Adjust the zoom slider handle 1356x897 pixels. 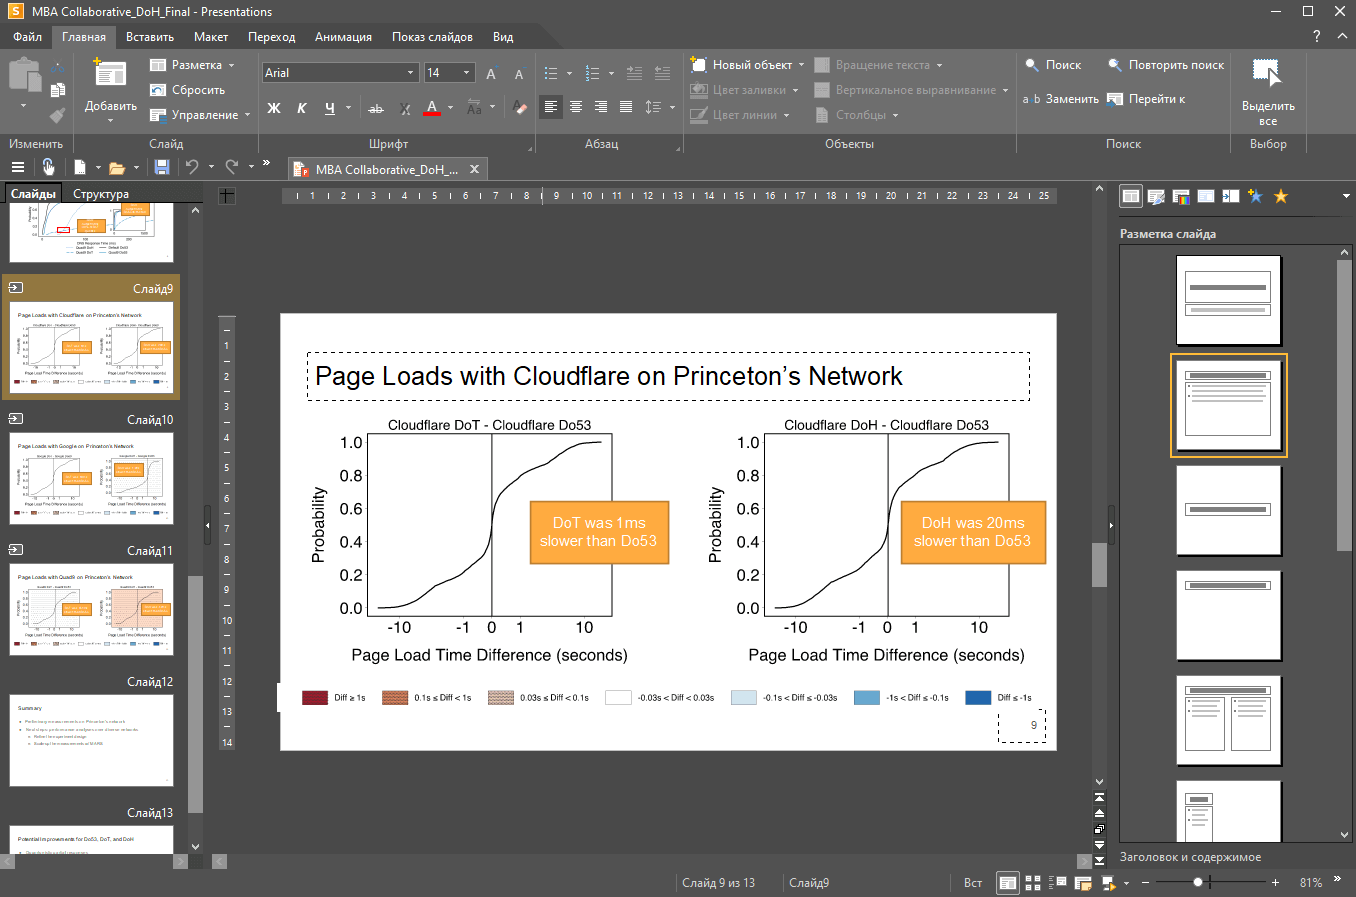(1198, 883)
